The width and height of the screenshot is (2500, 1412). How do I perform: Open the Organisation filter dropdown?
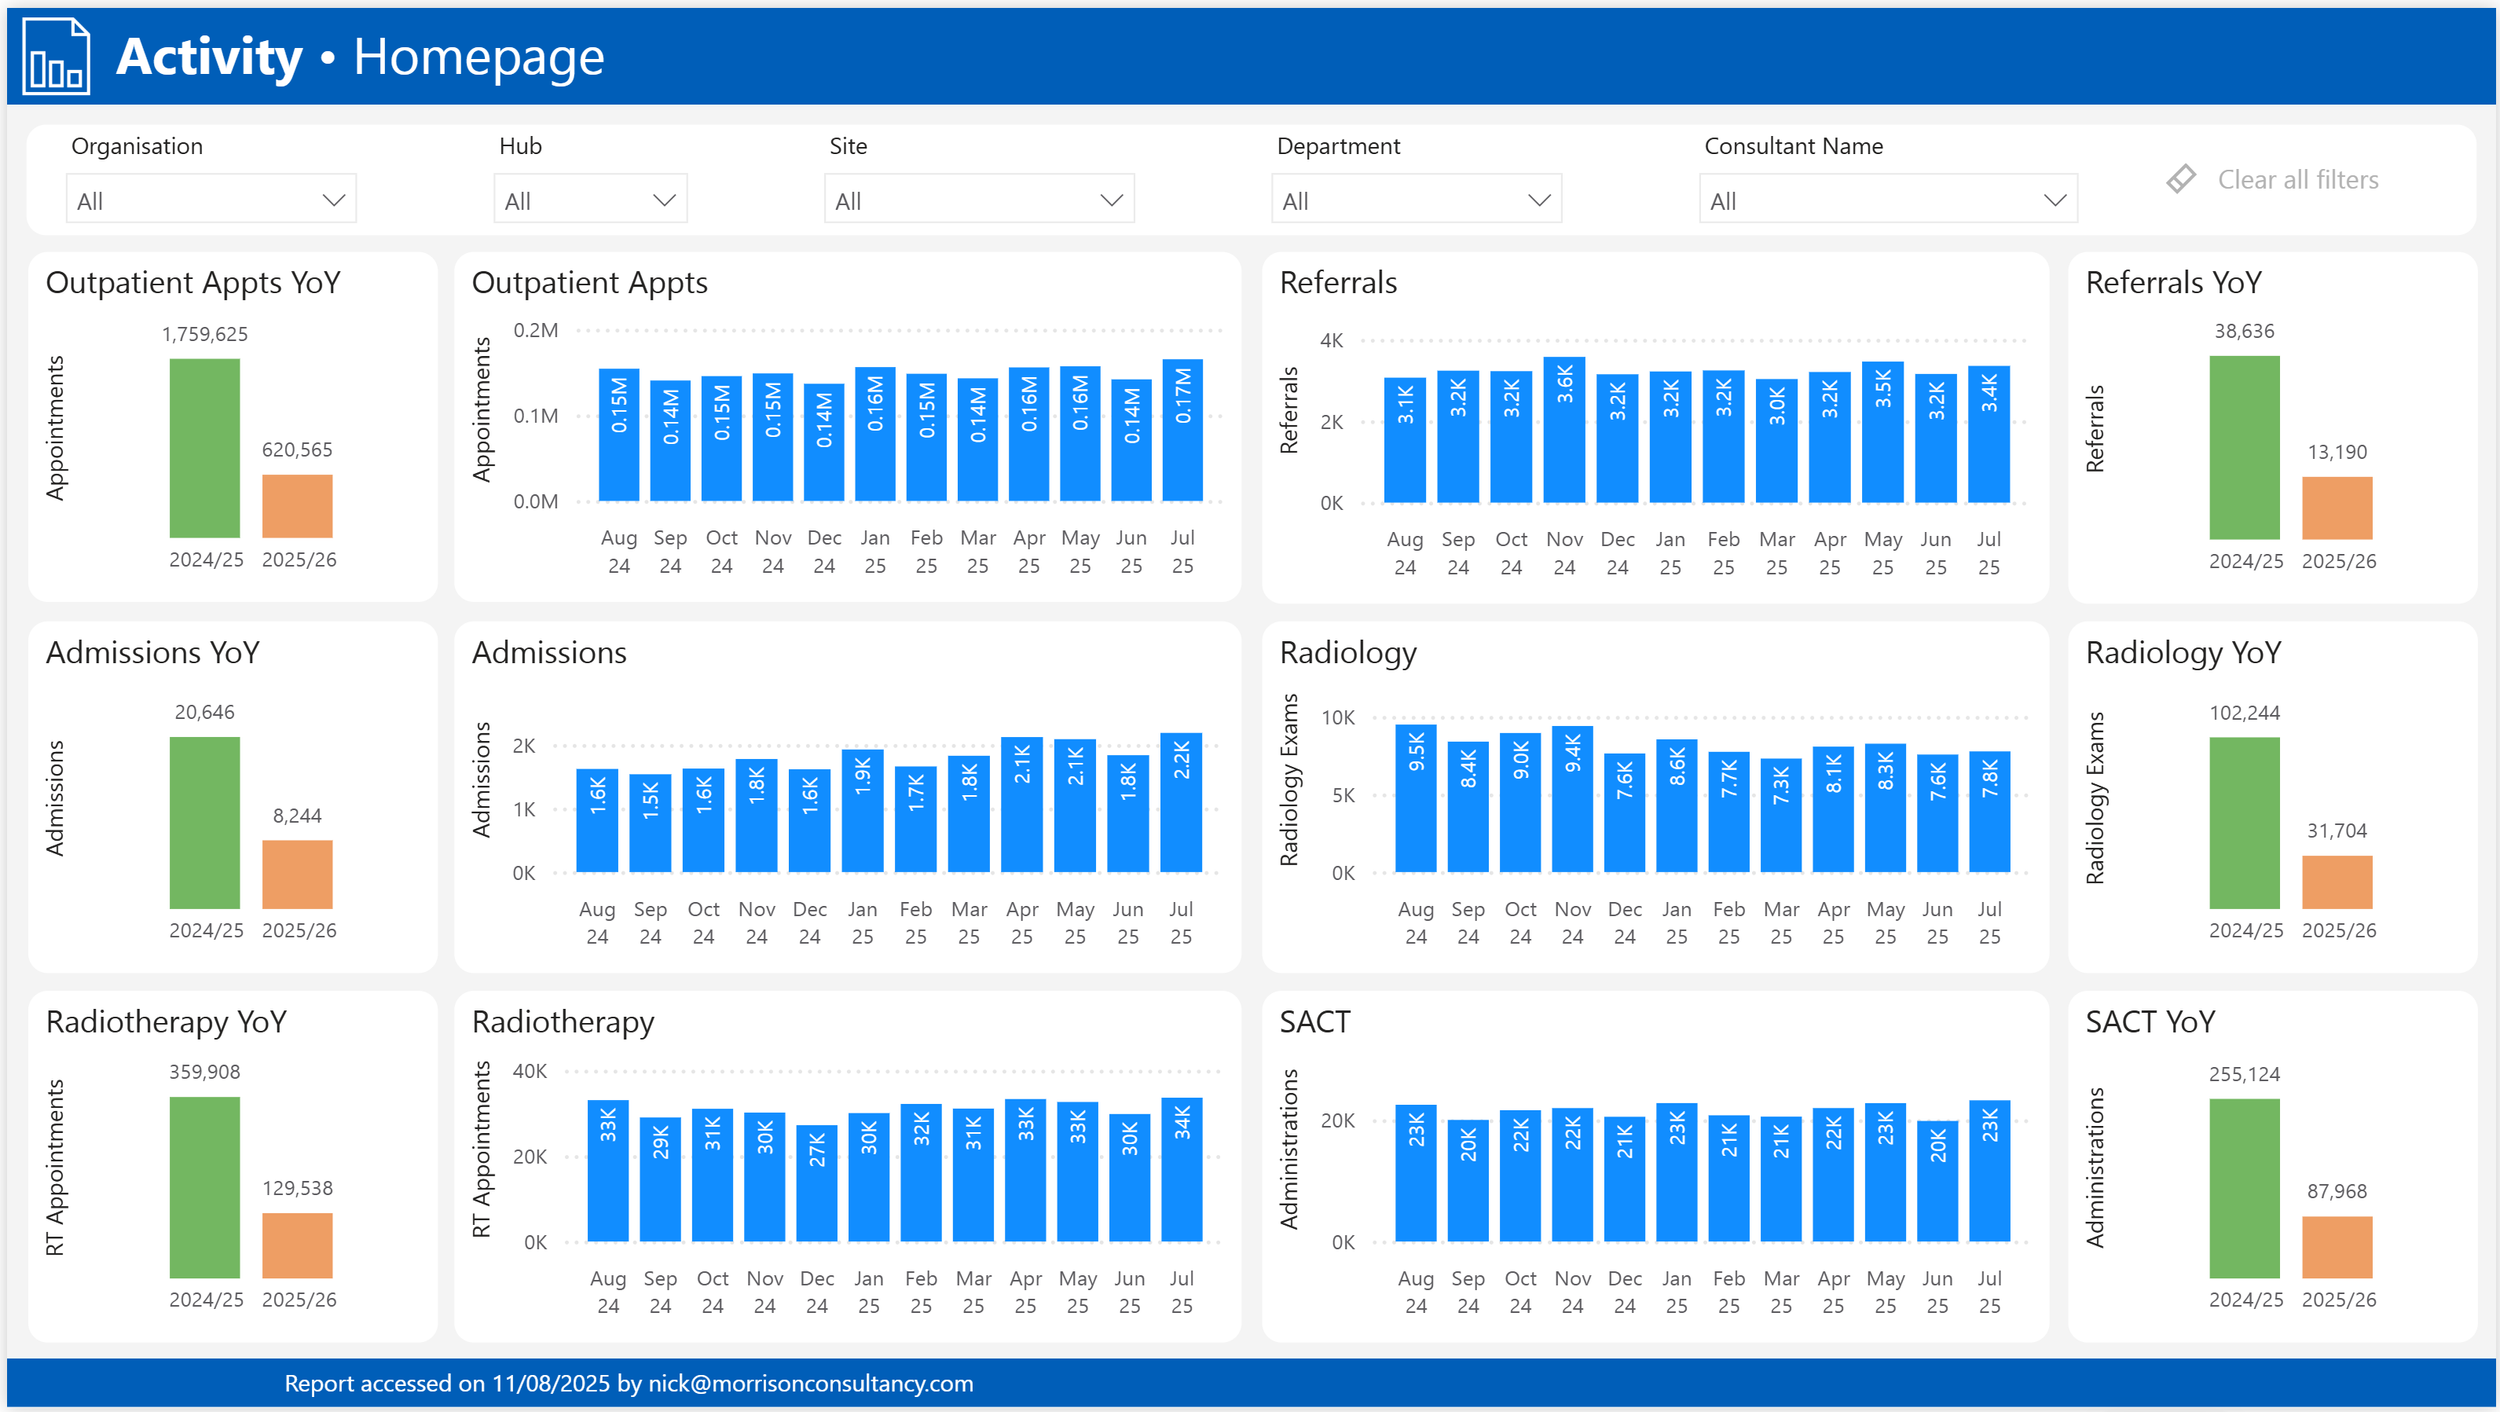pyautogui.click(x=211, y=200)
